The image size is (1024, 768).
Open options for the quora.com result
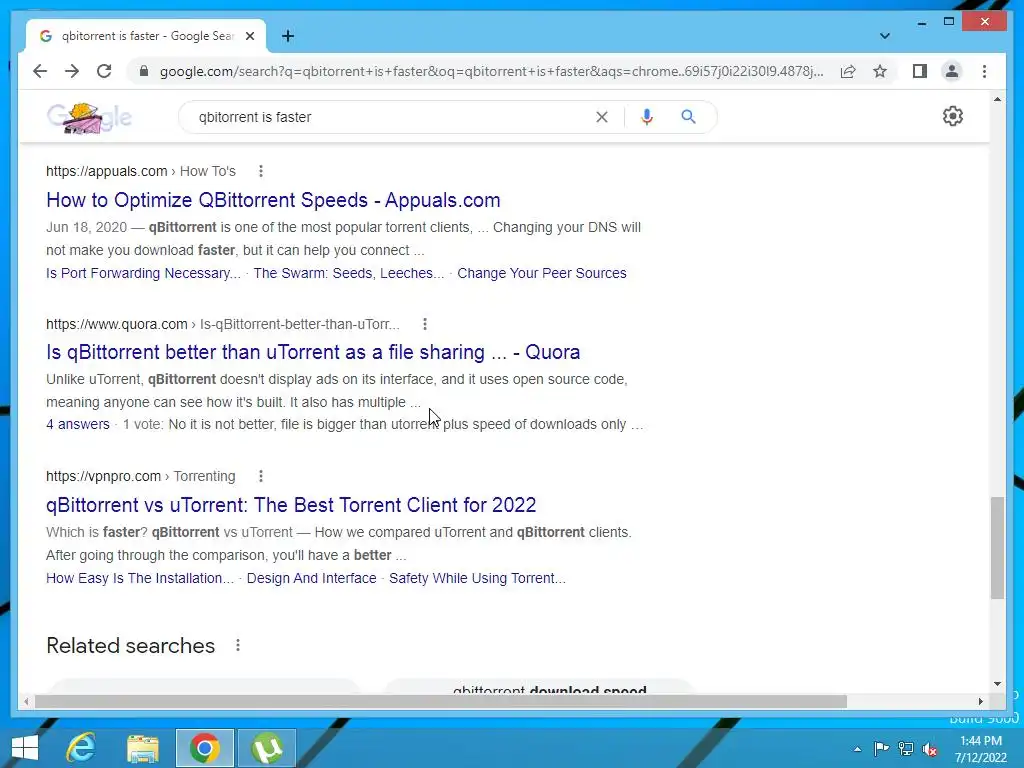pos(424,324)
